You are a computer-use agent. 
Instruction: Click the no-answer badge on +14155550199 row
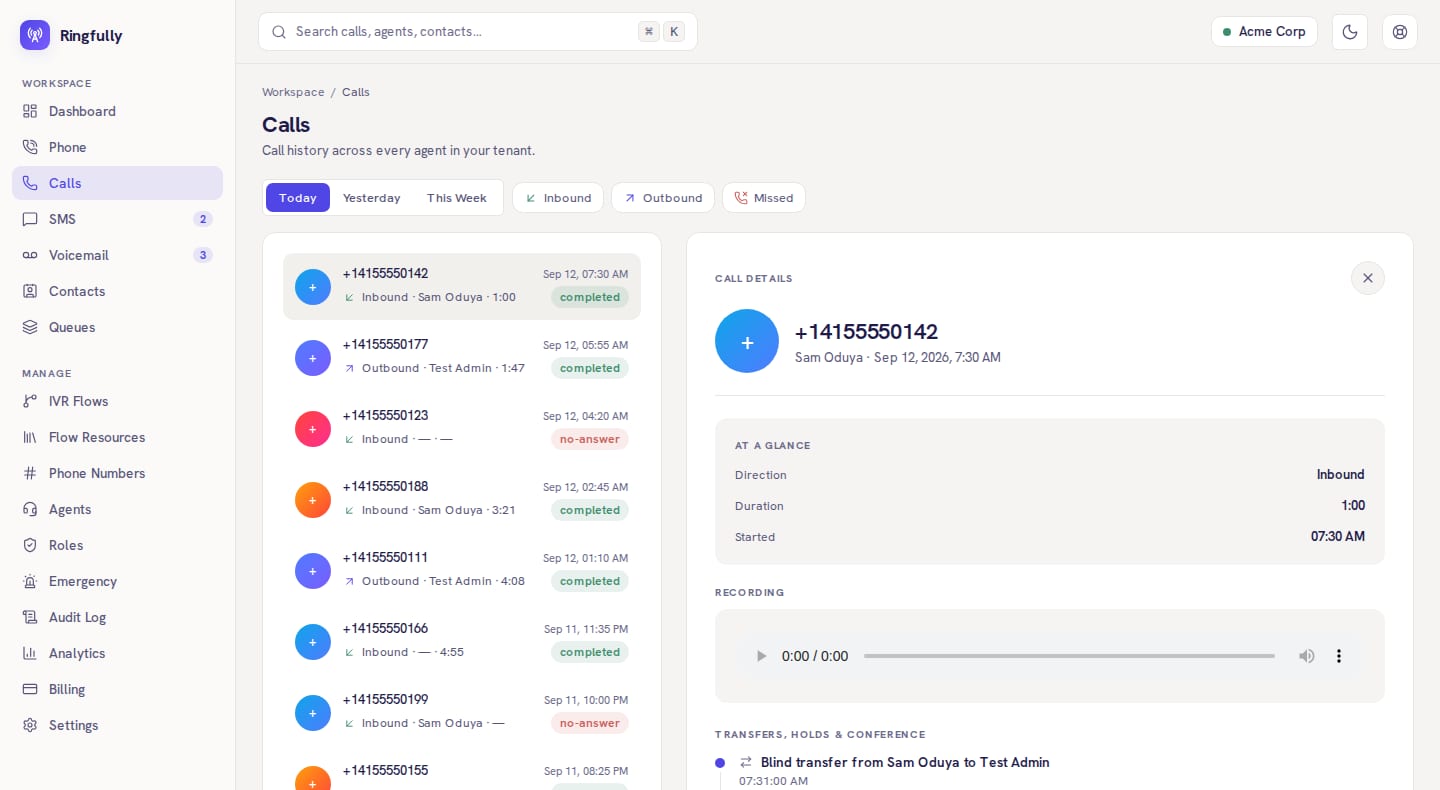pos(590,723)
